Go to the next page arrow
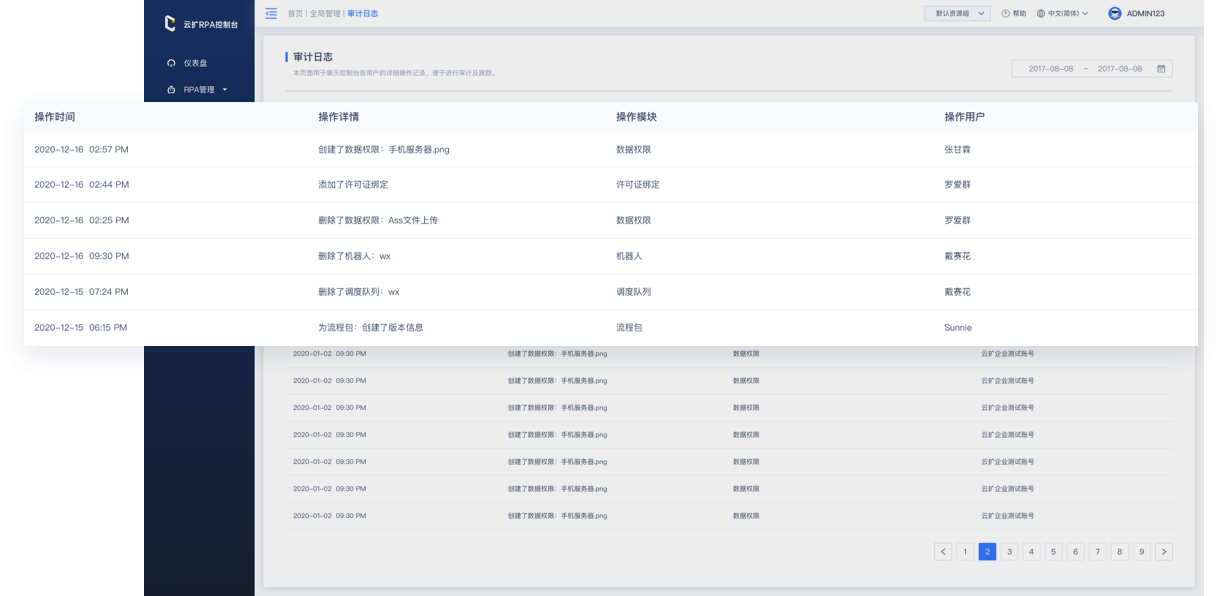The width and height of the screenshot is (1222, 596). point(1163,552)
